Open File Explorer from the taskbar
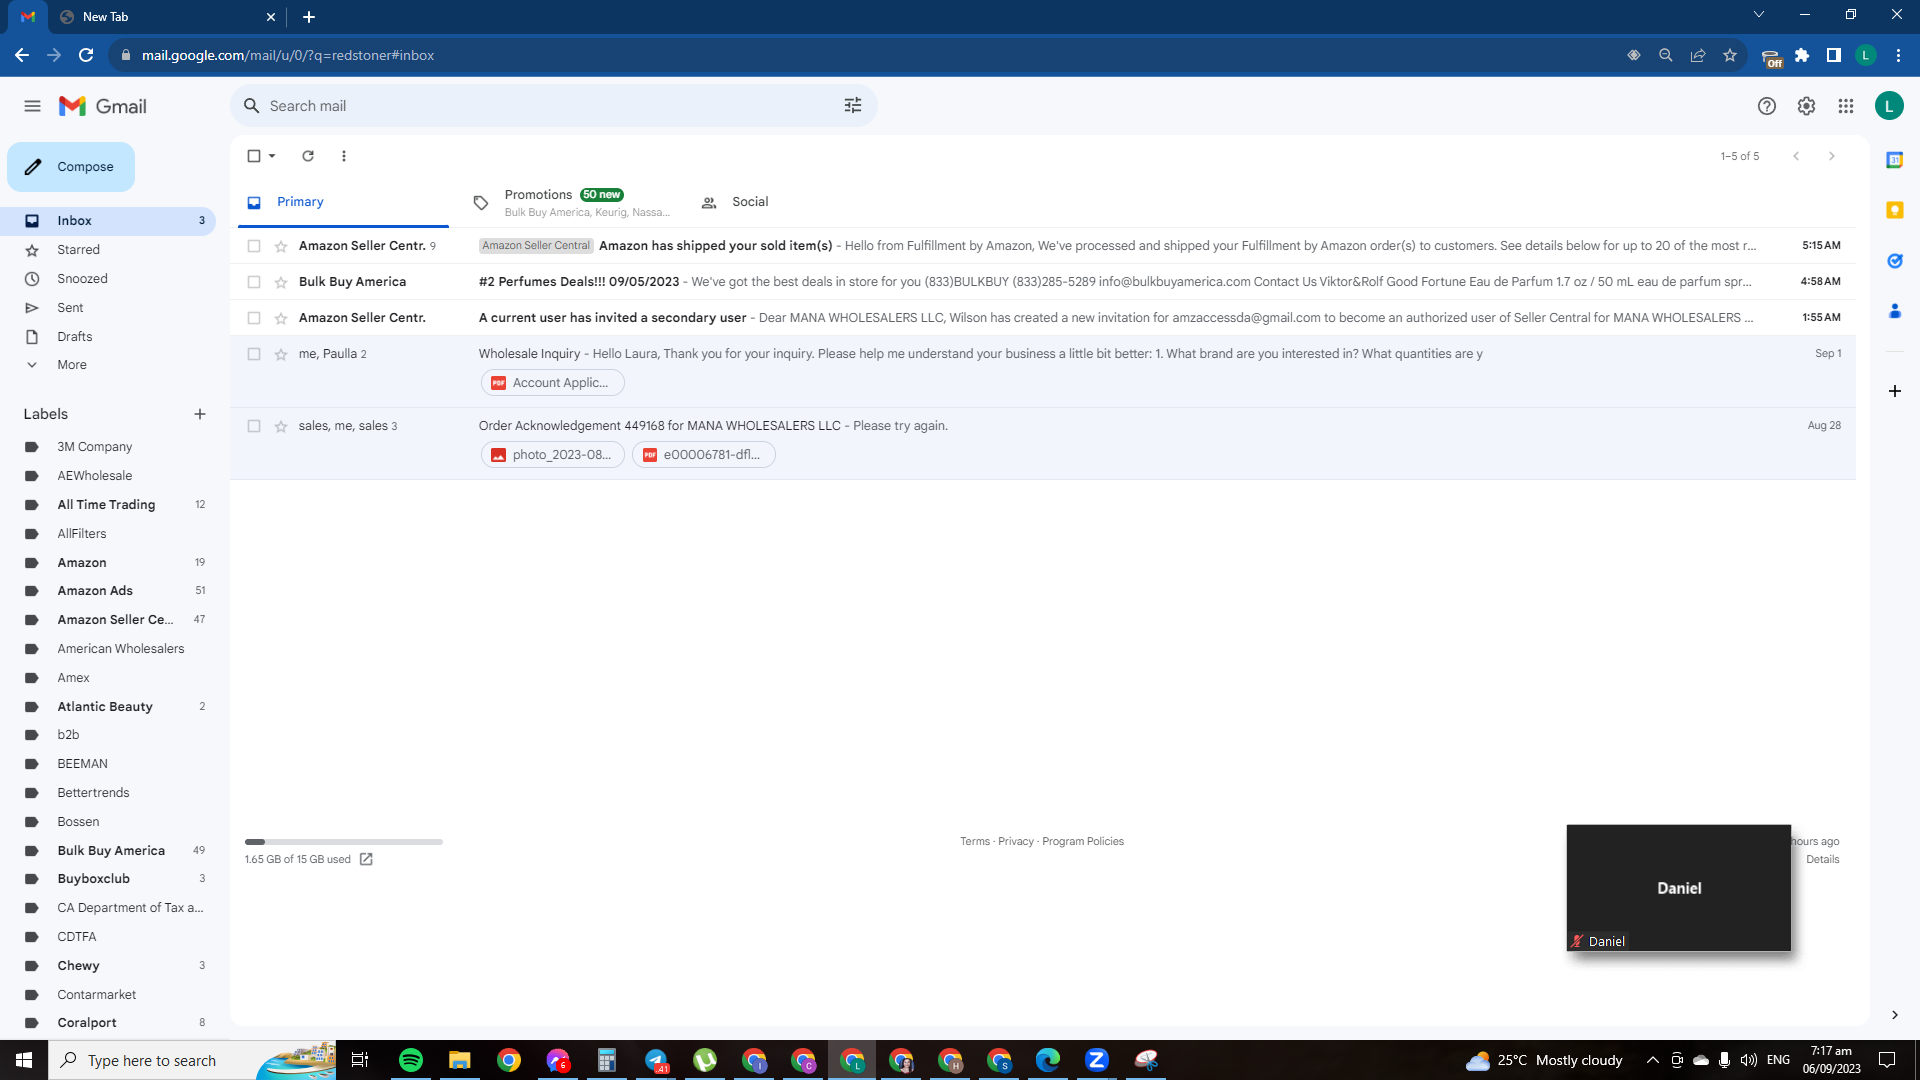The image size is (1920, 1080). 460,1060
